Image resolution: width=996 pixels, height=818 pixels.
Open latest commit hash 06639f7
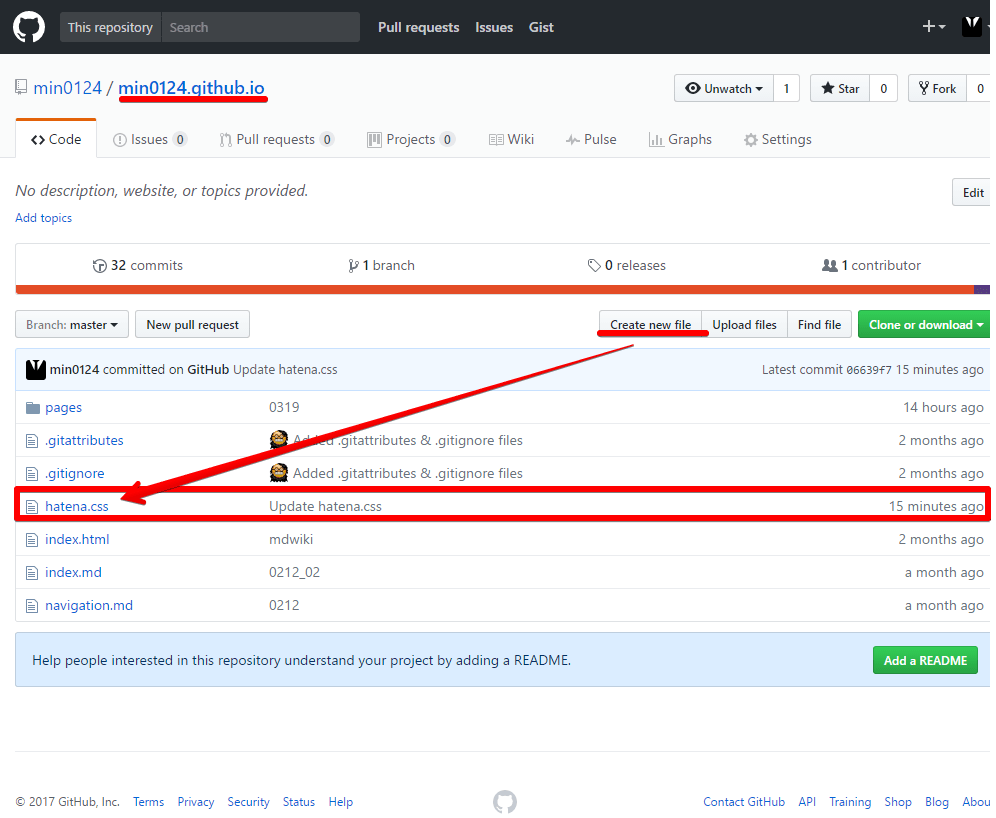pyautogui.click(x=869, y=370)
